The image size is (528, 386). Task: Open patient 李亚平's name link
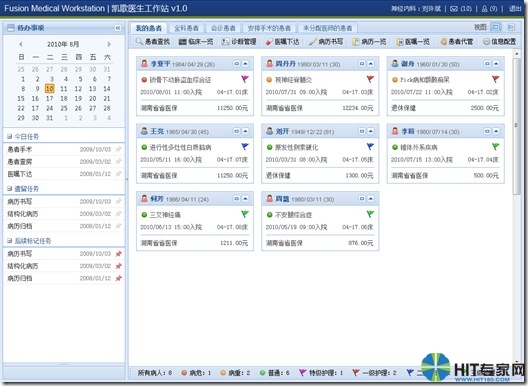(x=160, y=64)
